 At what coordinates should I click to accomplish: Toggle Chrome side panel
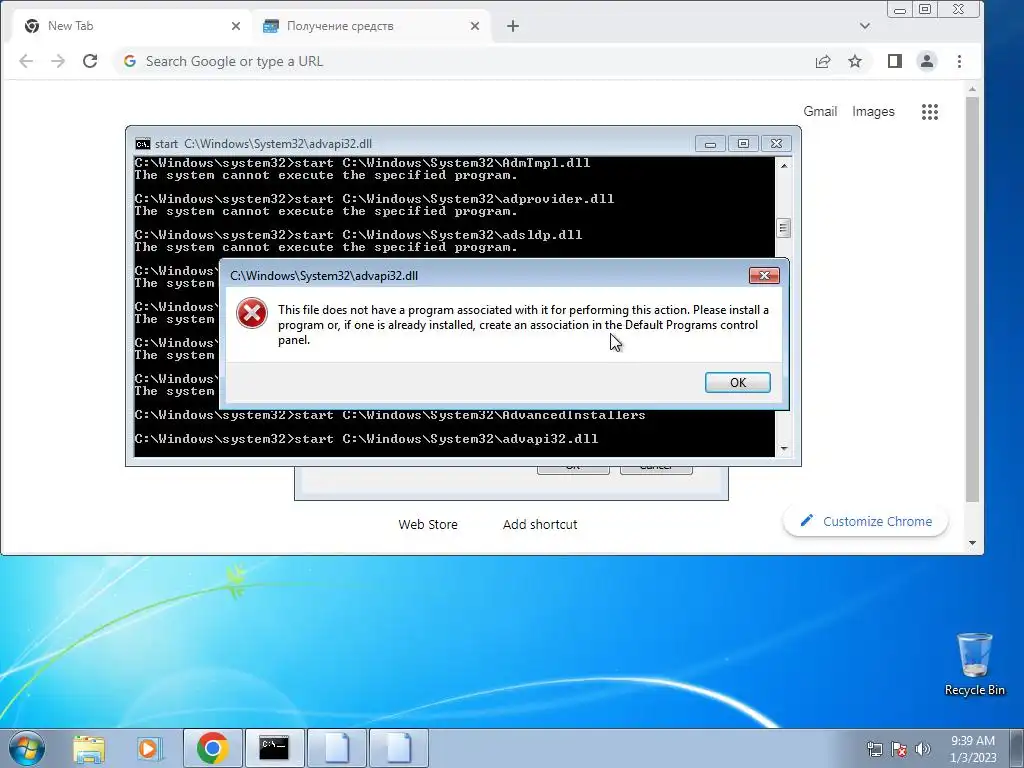pos(895,61)
